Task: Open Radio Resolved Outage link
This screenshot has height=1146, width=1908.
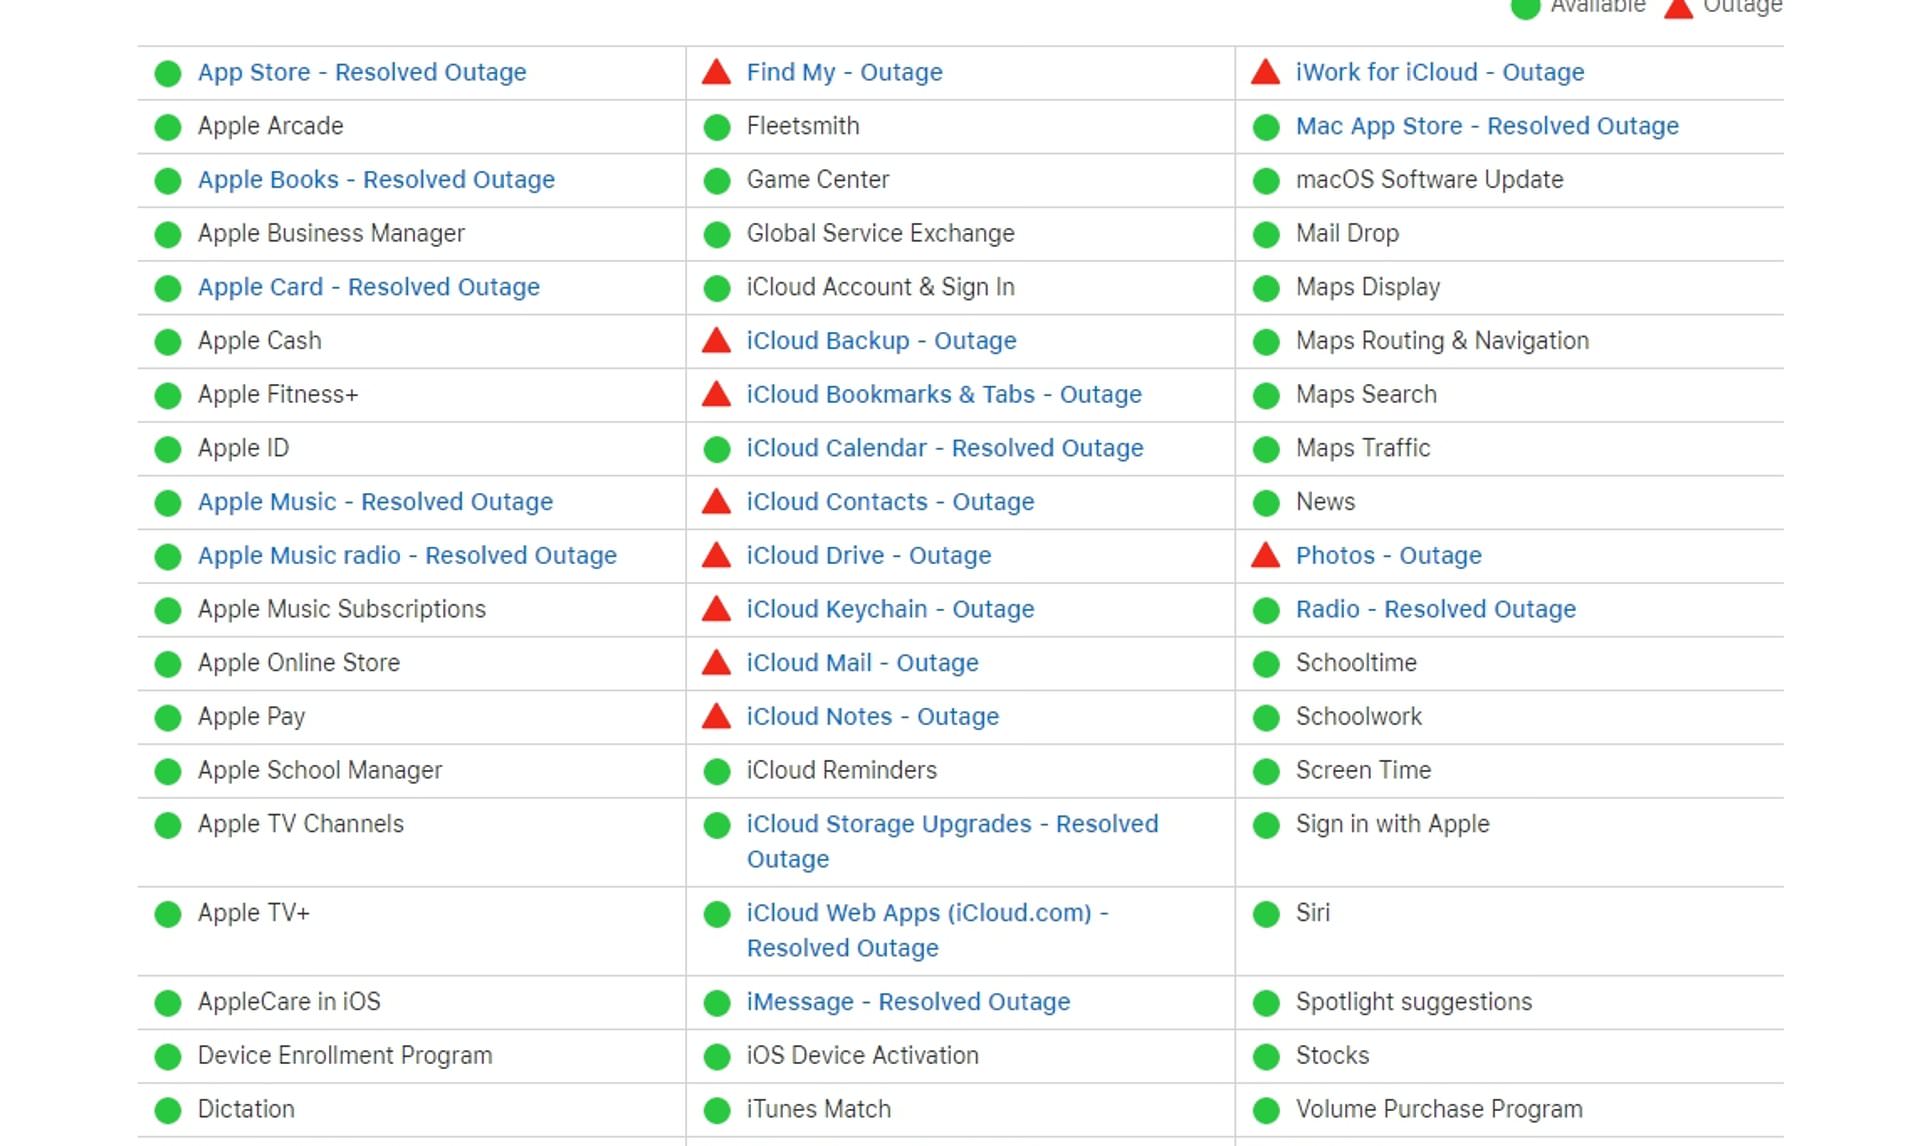Action: (1435, 609)
